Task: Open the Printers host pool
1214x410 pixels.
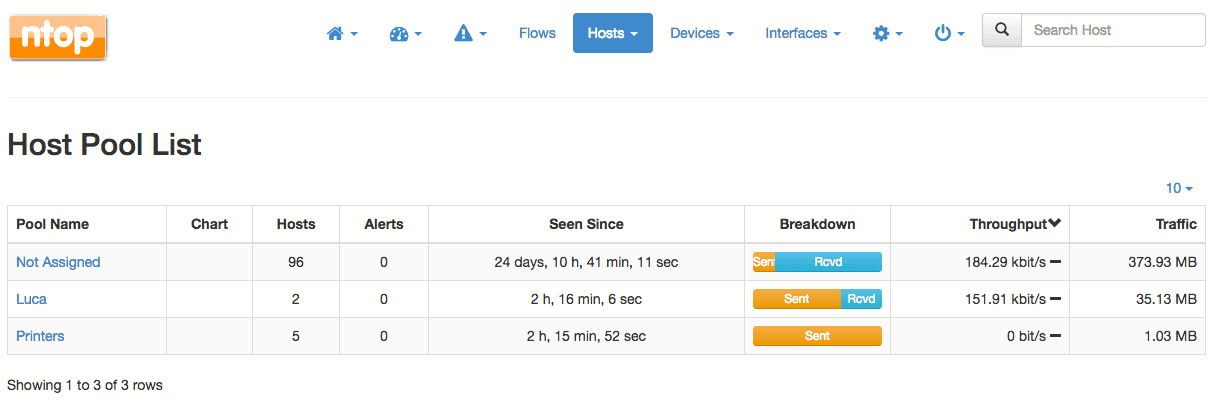Action: coord(40,336)
